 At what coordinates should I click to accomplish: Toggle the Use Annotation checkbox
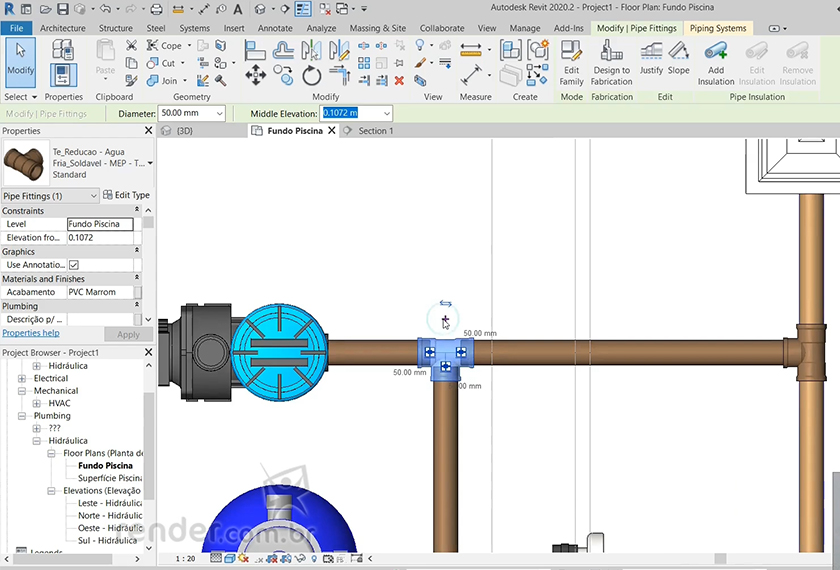coord(74,265)
